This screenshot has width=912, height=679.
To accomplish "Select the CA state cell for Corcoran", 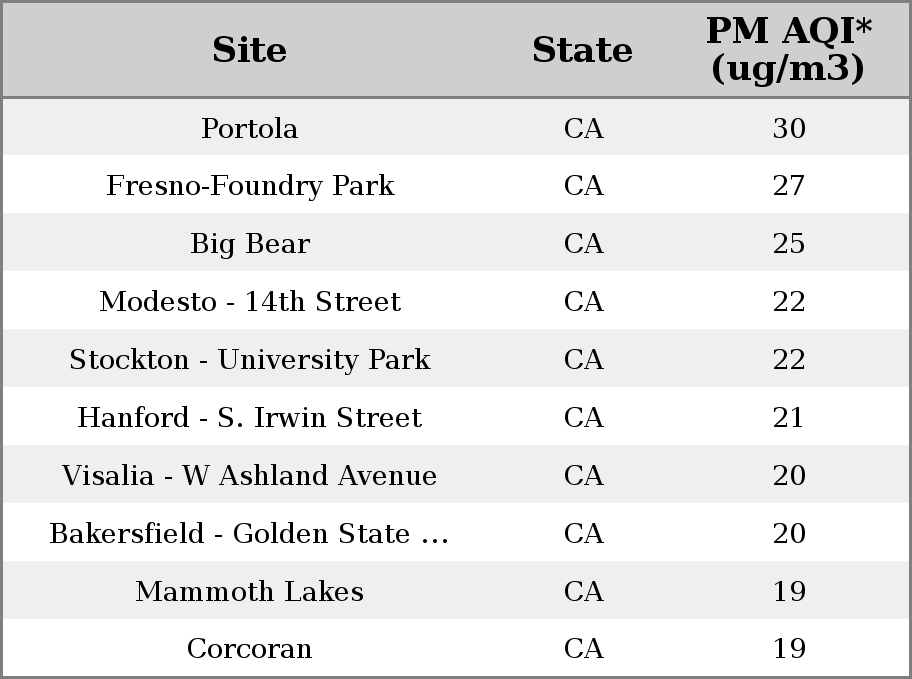I will [x=584, y=649].
